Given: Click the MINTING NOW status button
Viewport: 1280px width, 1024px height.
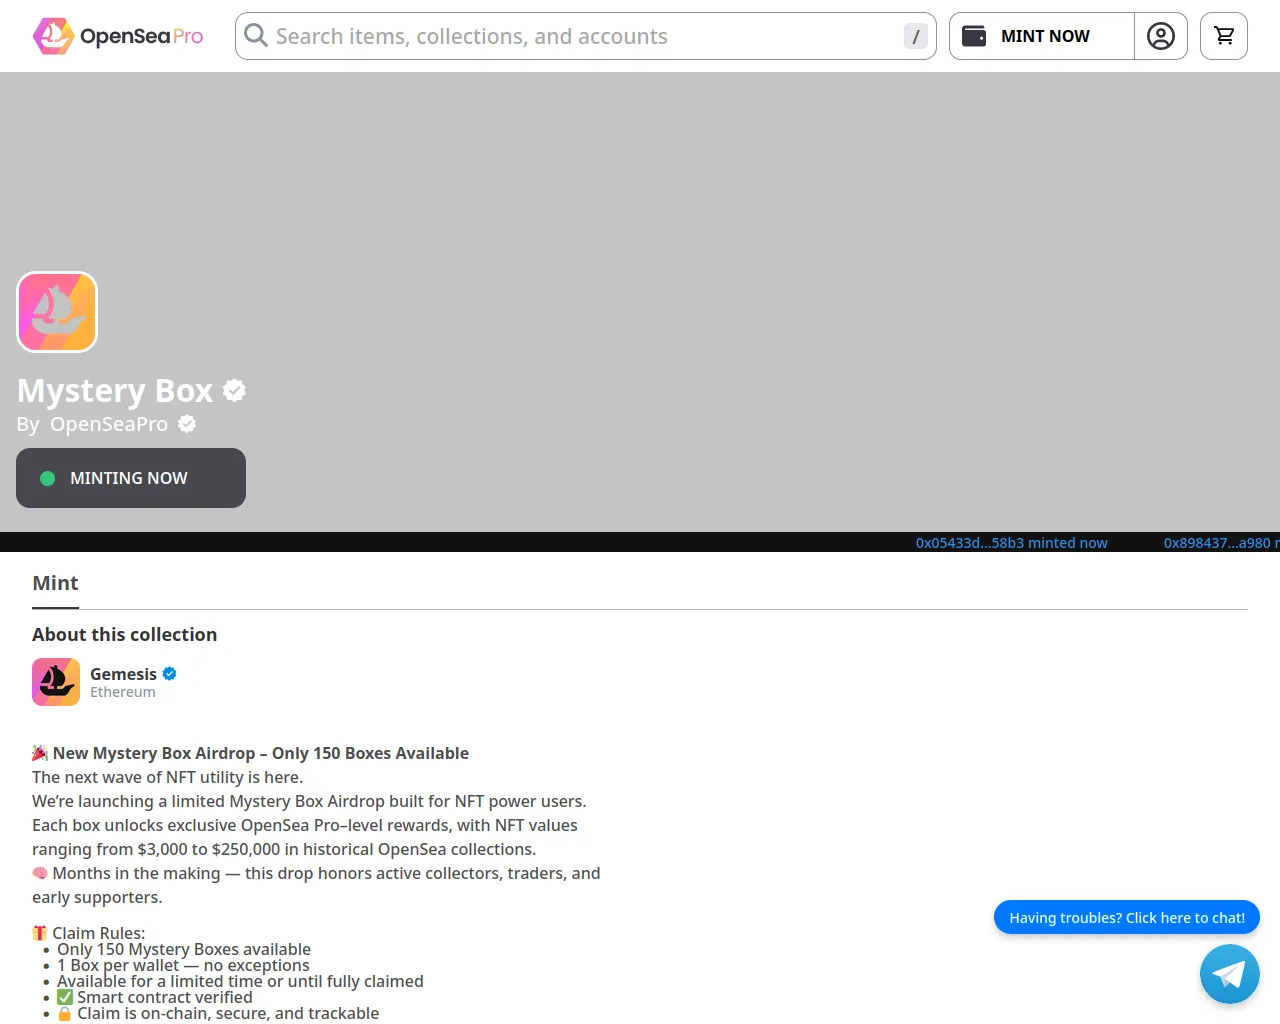Looking at the screenshot, I should 131,478.
